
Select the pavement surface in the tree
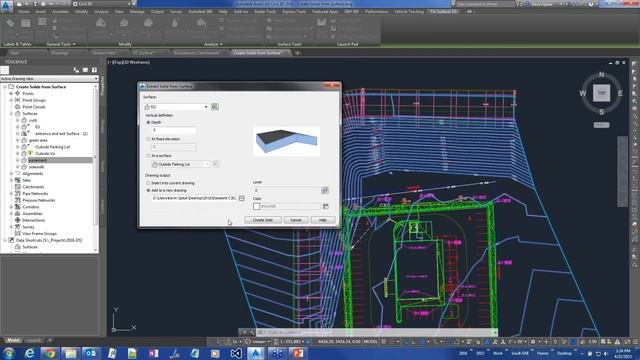(38, 160)
